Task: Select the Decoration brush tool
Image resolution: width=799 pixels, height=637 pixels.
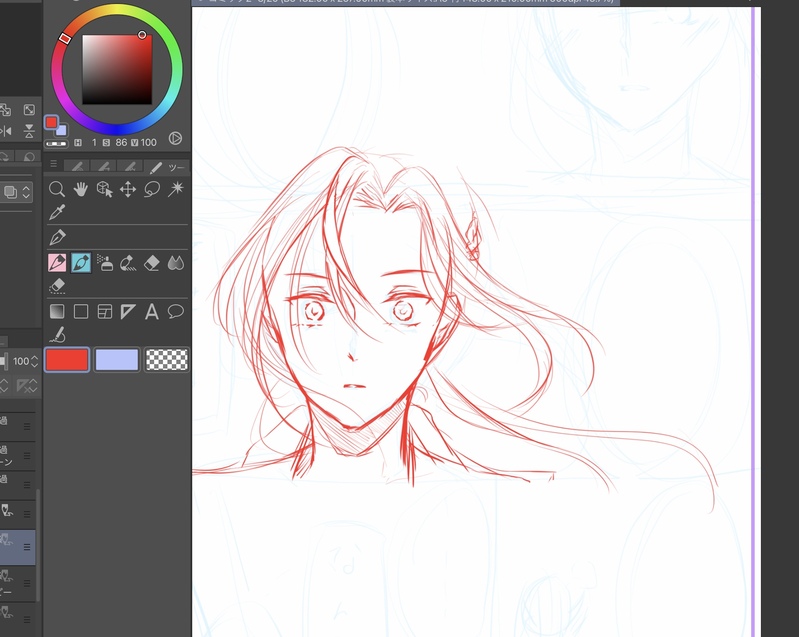Action: point(128,263)
